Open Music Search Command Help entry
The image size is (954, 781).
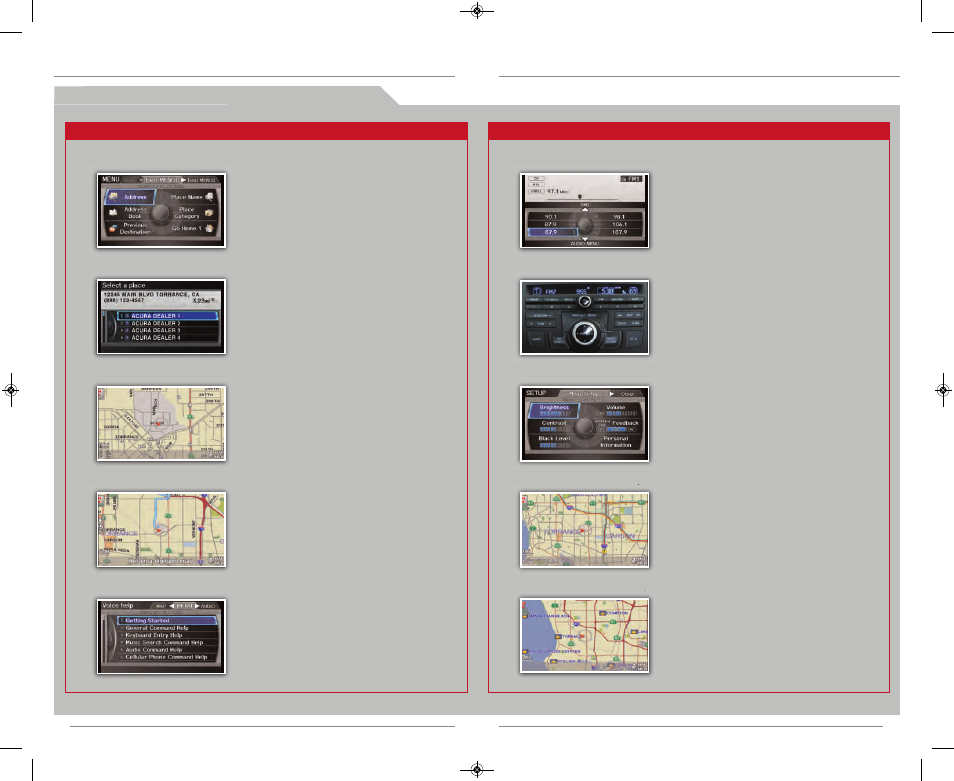(x=167, y=642)
